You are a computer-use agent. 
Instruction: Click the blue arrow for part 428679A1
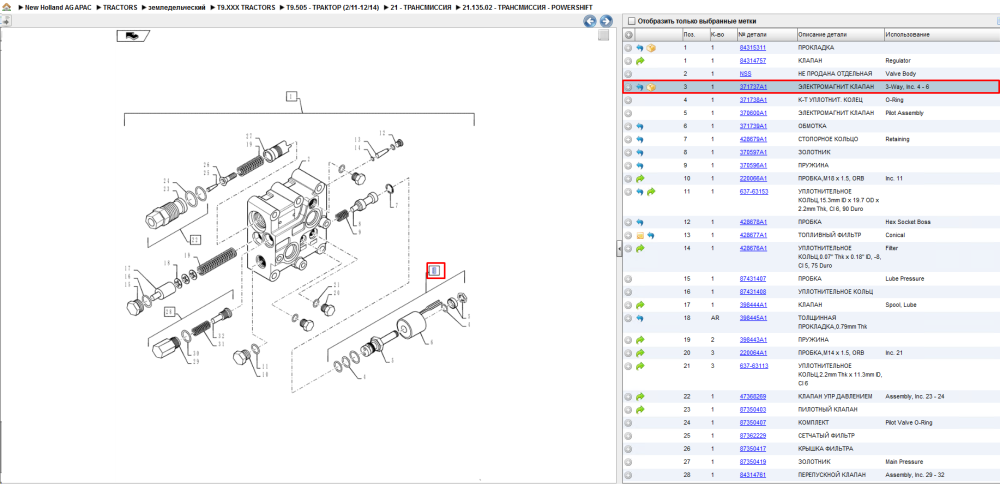click(x=640, y=139)
